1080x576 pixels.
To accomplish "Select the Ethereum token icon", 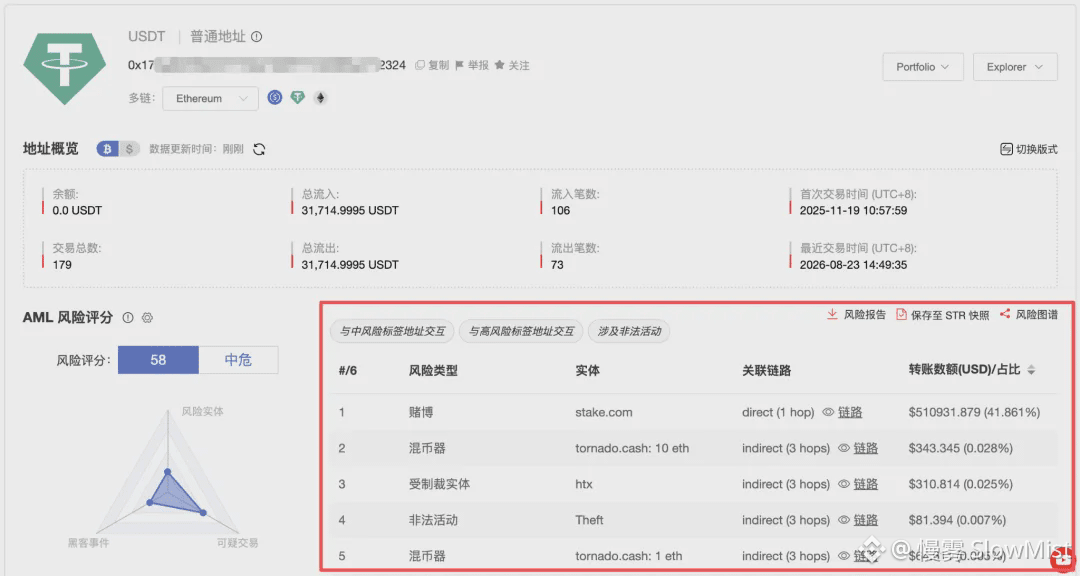I will pos(320,98).
